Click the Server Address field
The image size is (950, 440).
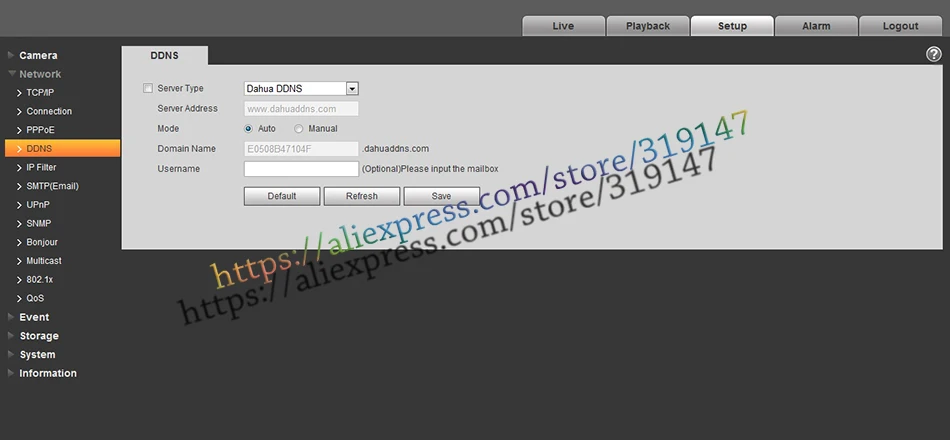click(301, 108)
